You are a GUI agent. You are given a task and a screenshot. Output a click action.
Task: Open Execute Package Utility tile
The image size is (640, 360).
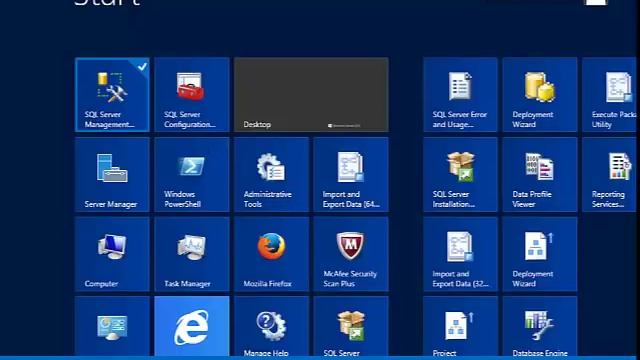[x=609, y=95]
